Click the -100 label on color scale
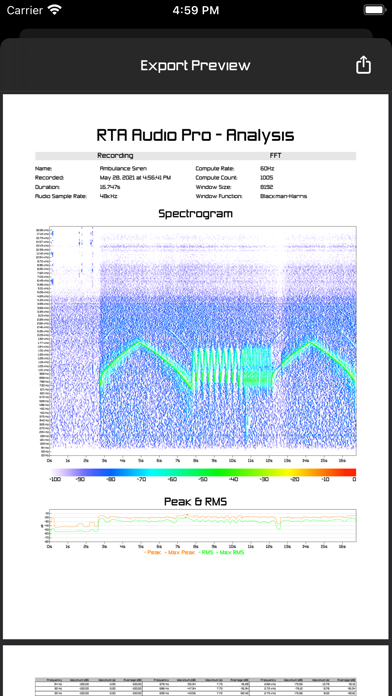392x696 pixels. [x=55, y=479]
